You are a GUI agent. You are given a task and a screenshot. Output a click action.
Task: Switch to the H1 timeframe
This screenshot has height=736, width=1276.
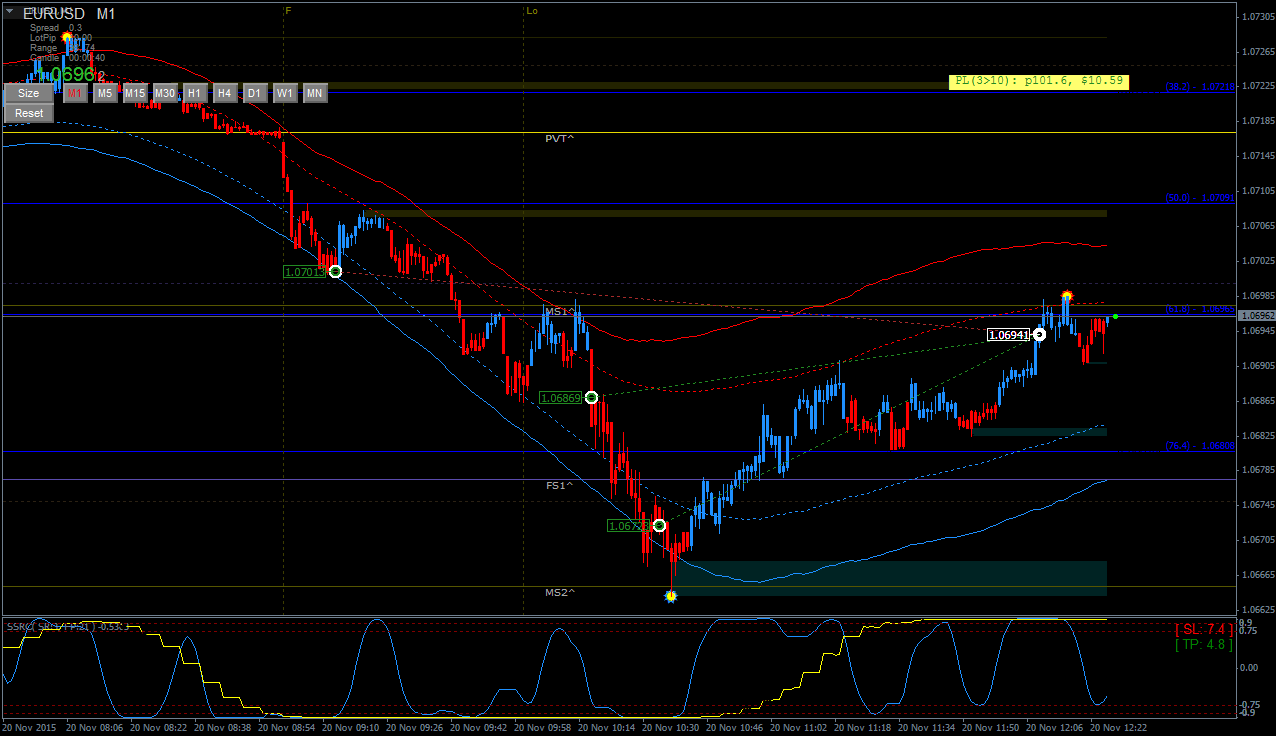195,93
